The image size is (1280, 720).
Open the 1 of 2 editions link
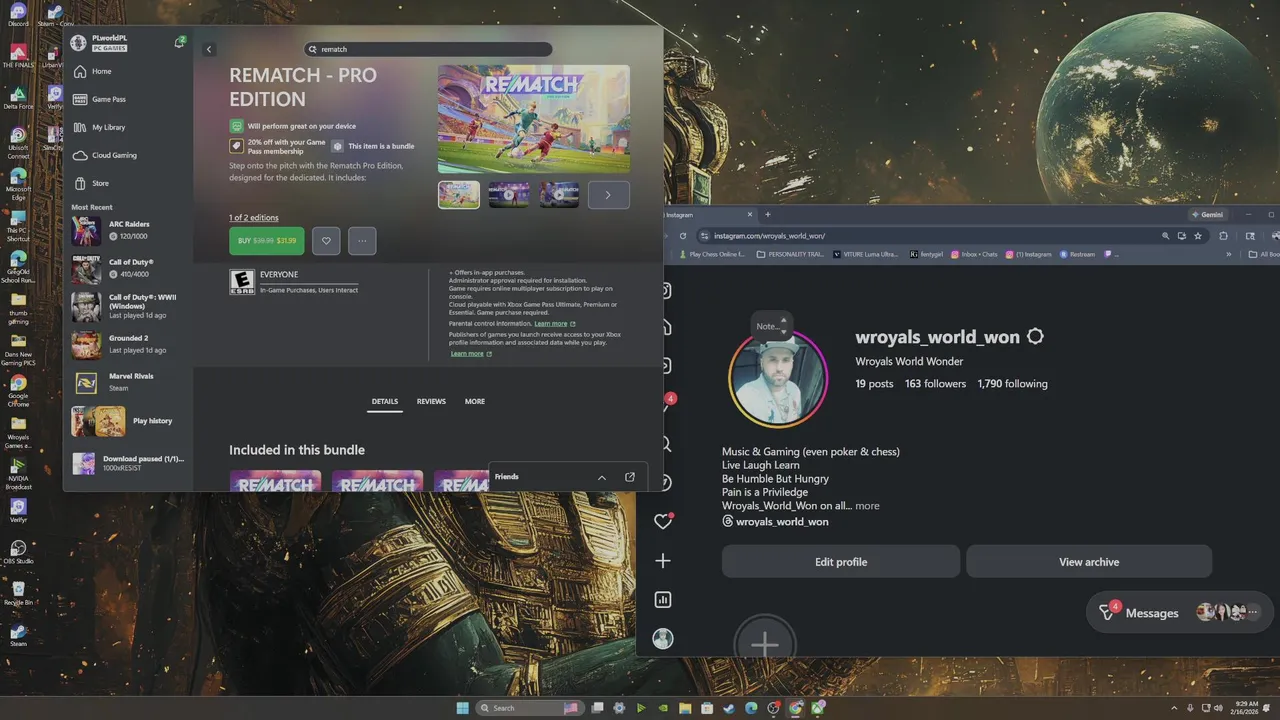click(x=254, y=217)
